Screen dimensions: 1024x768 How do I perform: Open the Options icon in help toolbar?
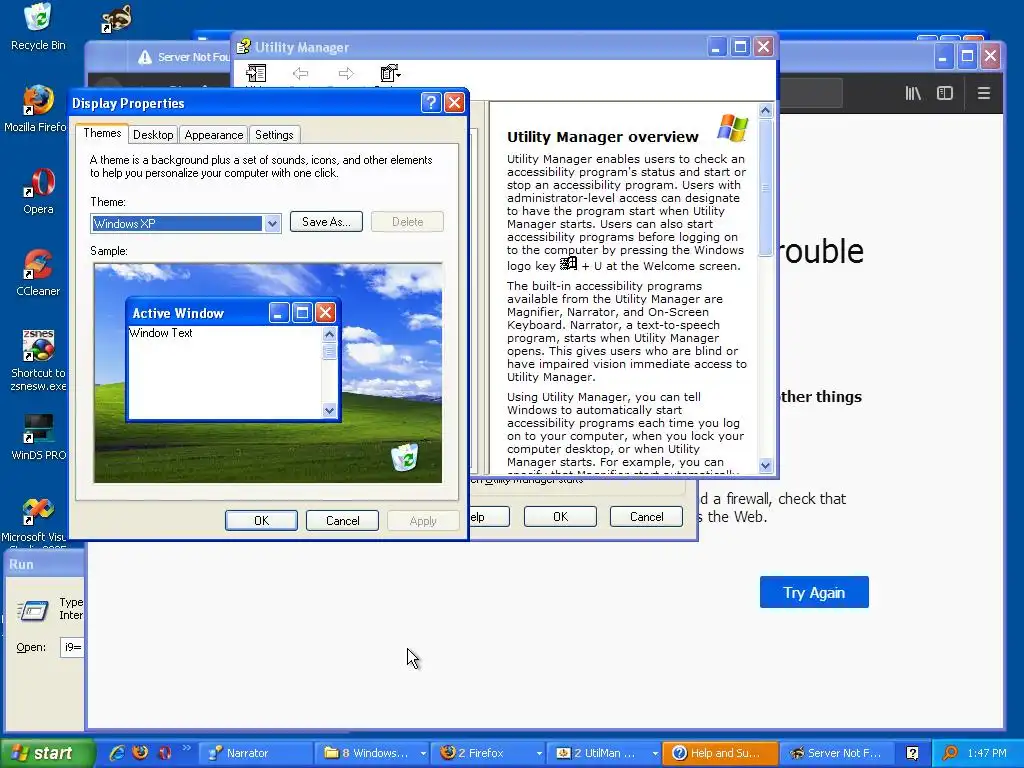tap(390, 74)
